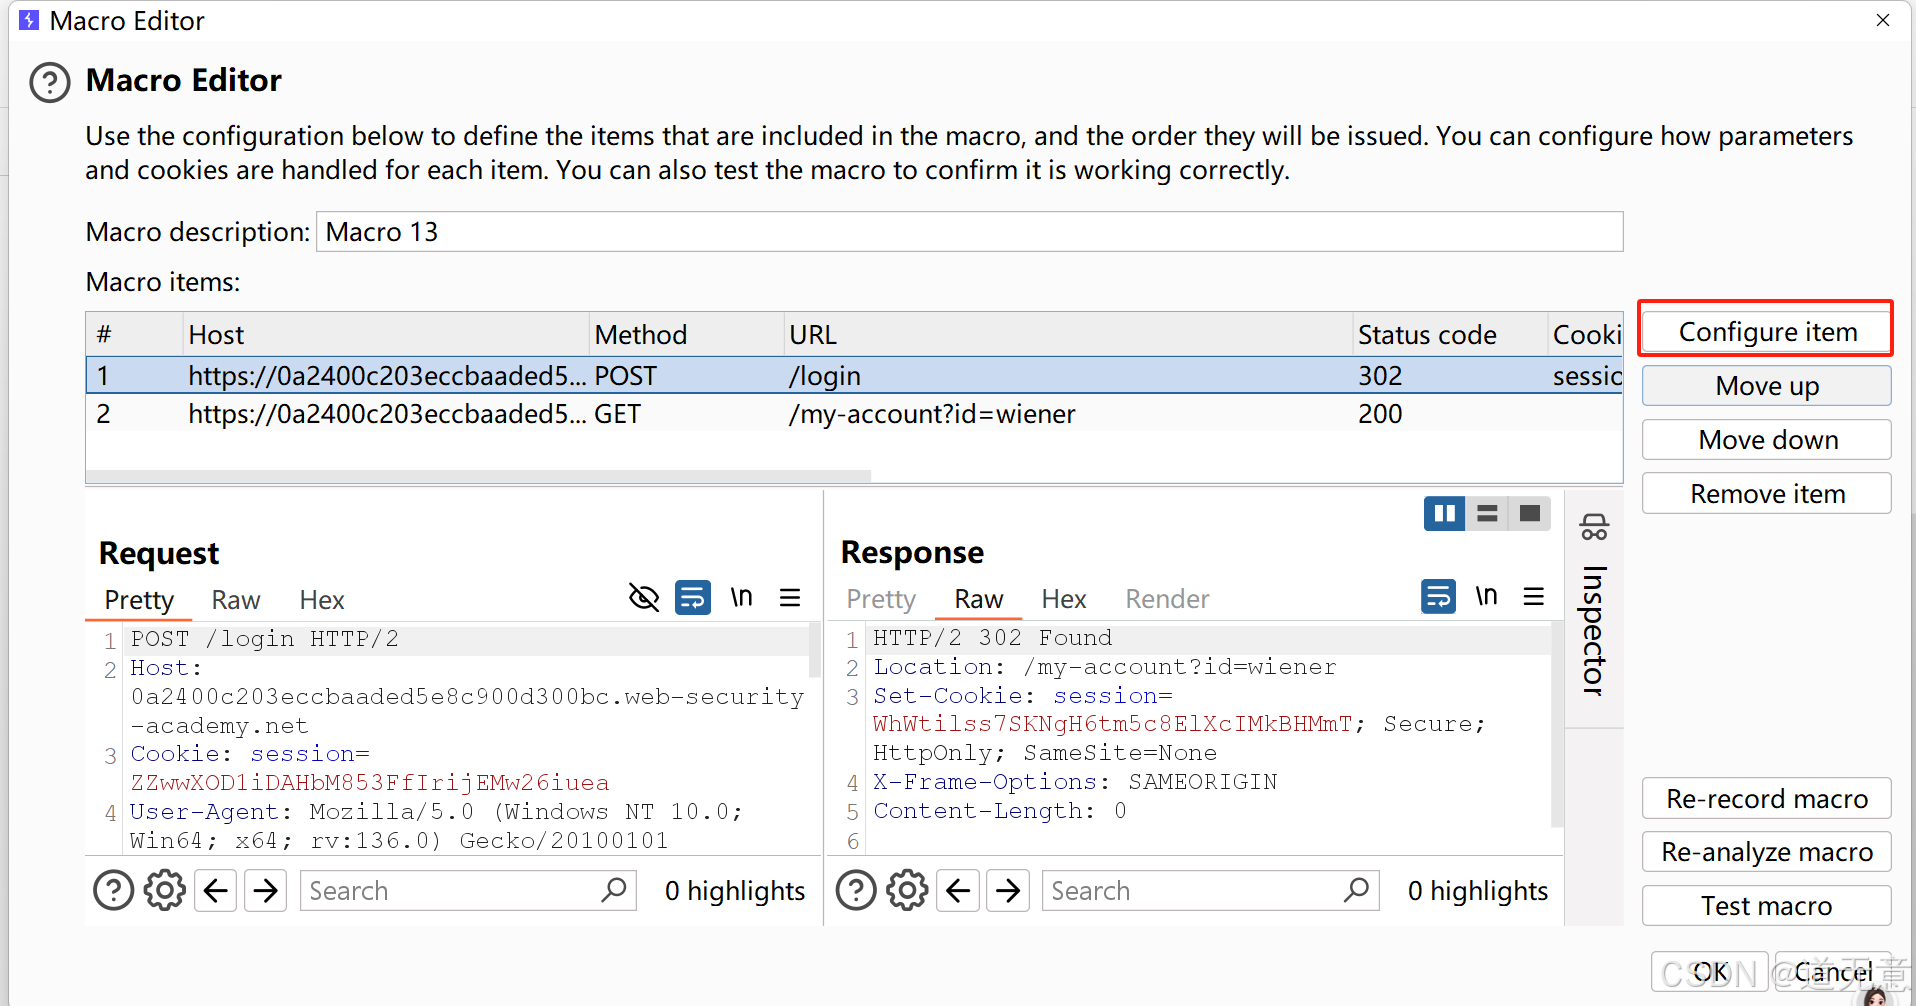Go to next match in Response search
1916x1006 pixels.
point(1008,890)
